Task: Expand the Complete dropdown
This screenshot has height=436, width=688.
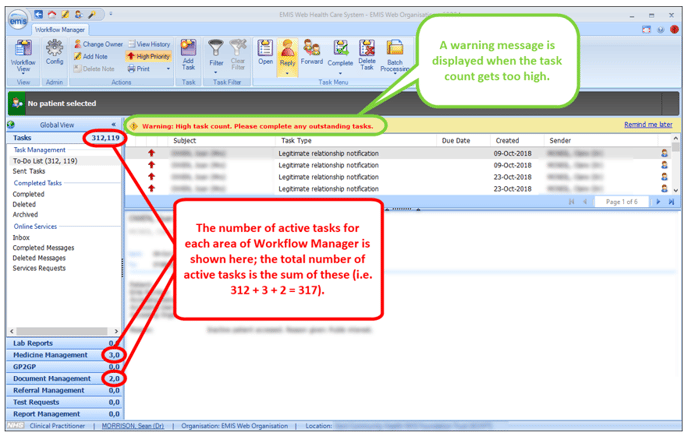Action: pyautogui.click(x=341, y=70)
